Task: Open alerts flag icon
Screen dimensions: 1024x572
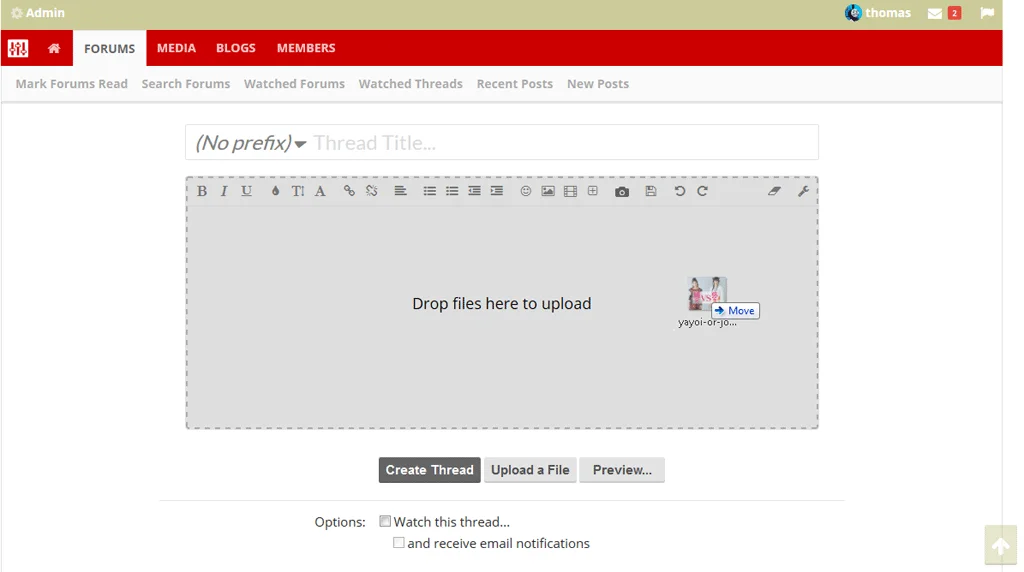Action: click(987, 13)
